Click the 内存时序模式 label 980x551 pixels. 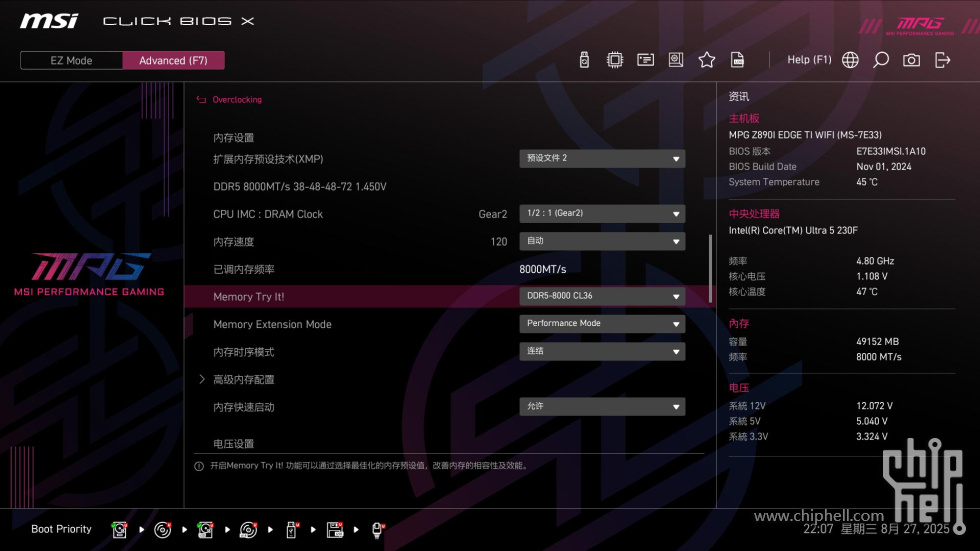[x=244, y=352]
